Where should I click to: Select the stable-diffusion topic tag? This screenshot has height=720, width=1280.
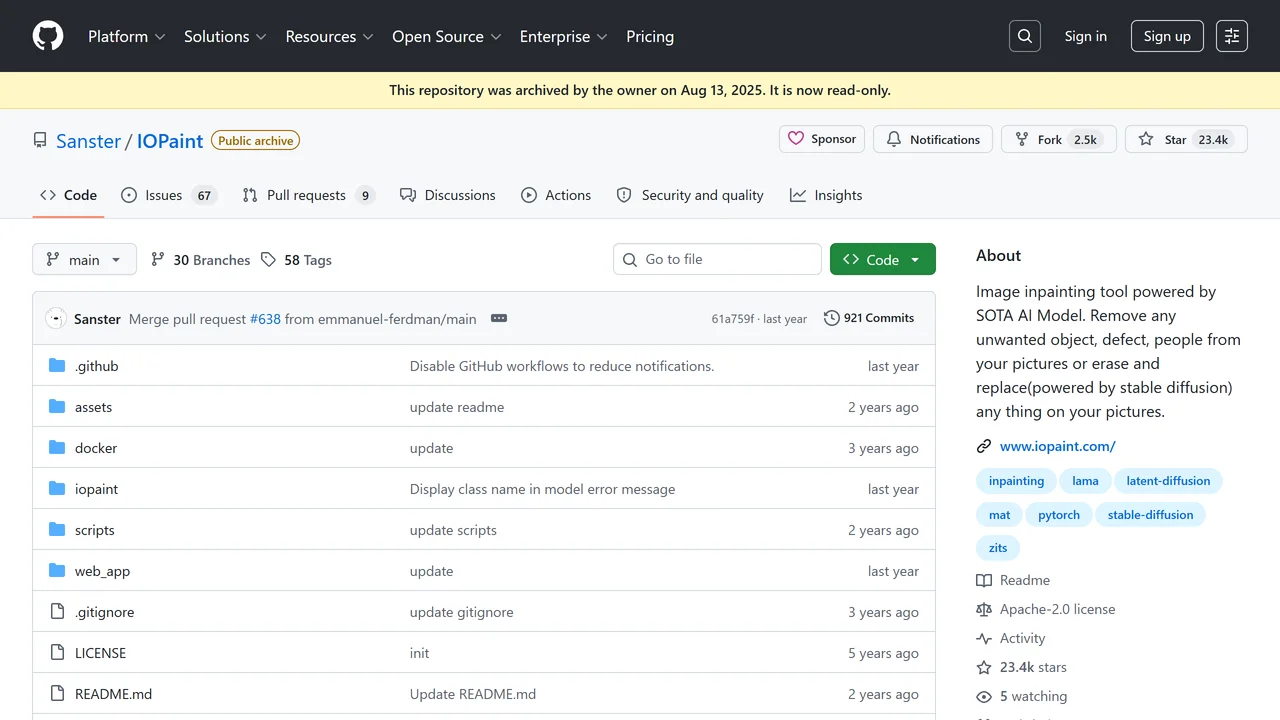(1150, 515)
